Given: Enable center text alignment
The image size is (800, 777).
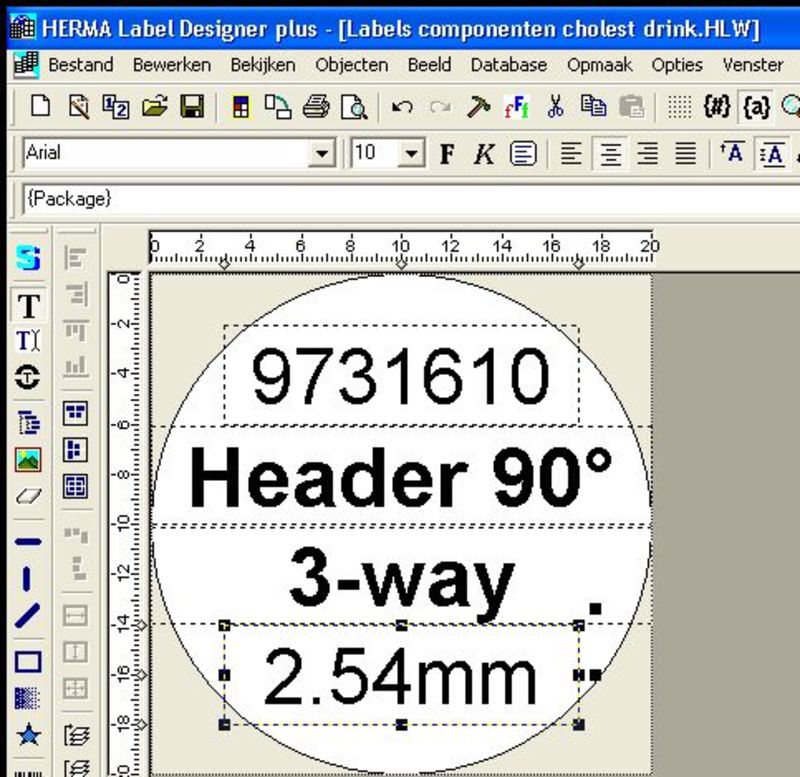Looking at the screenshot, I should (609, 154).
